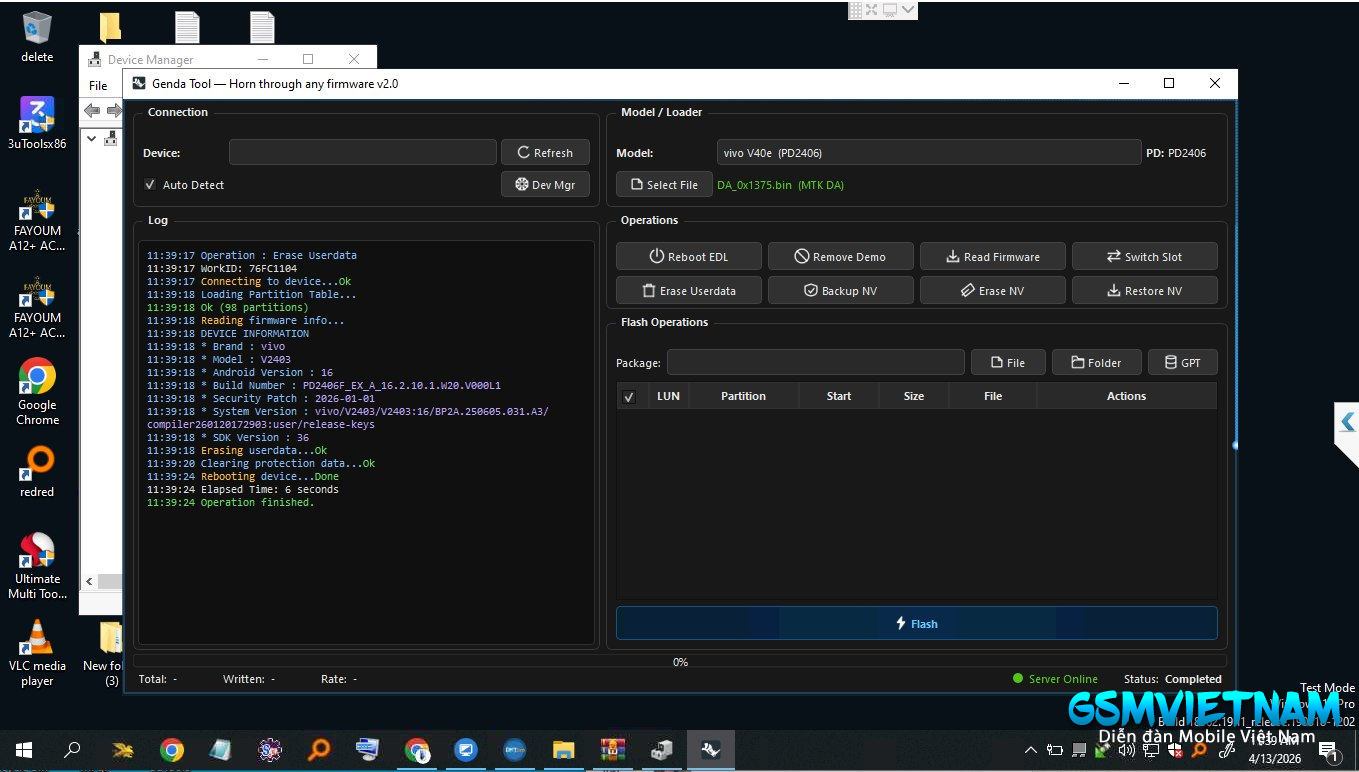This screenshot has width=1359, height=772.
Task: Click Backup NV shield button
Action: coord(840,291)
